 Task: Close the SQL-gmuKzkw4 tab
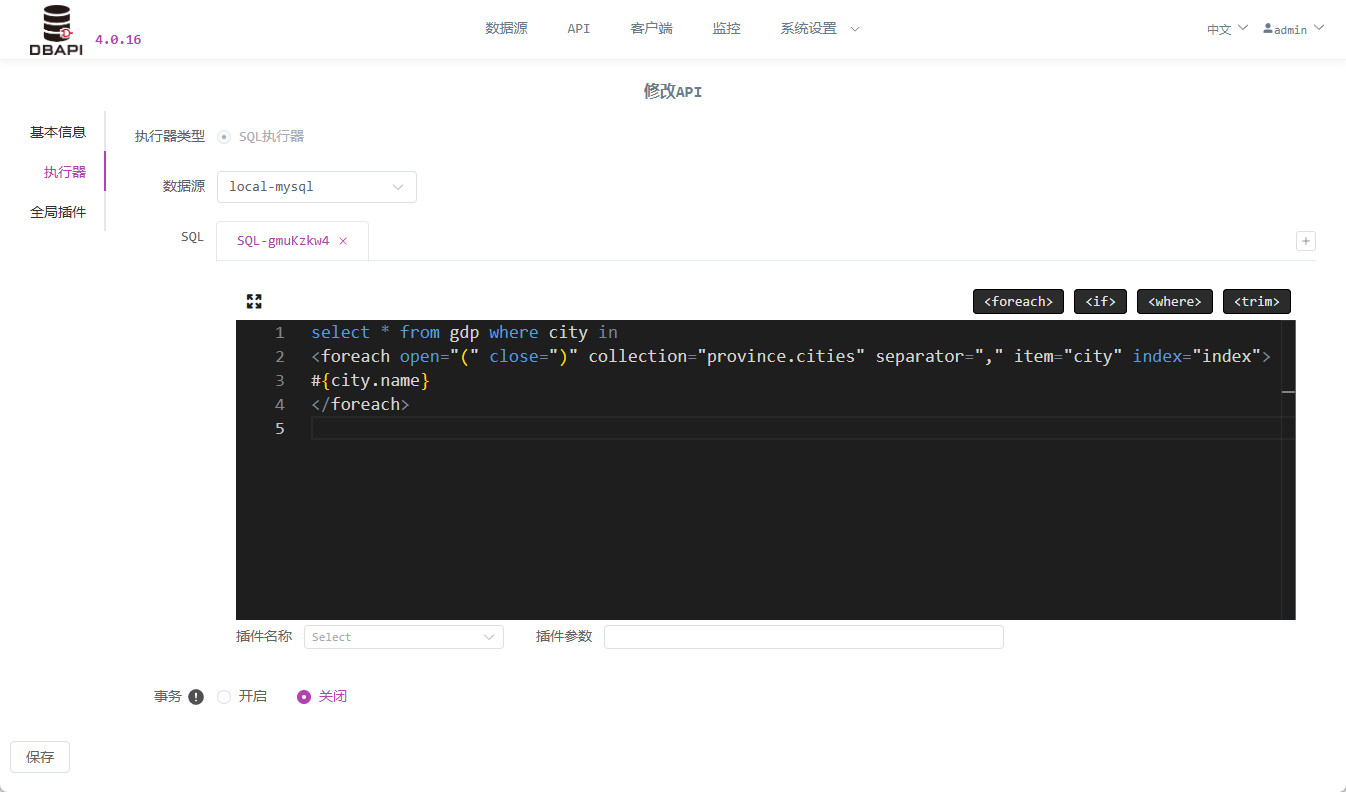tap(343, 241)
